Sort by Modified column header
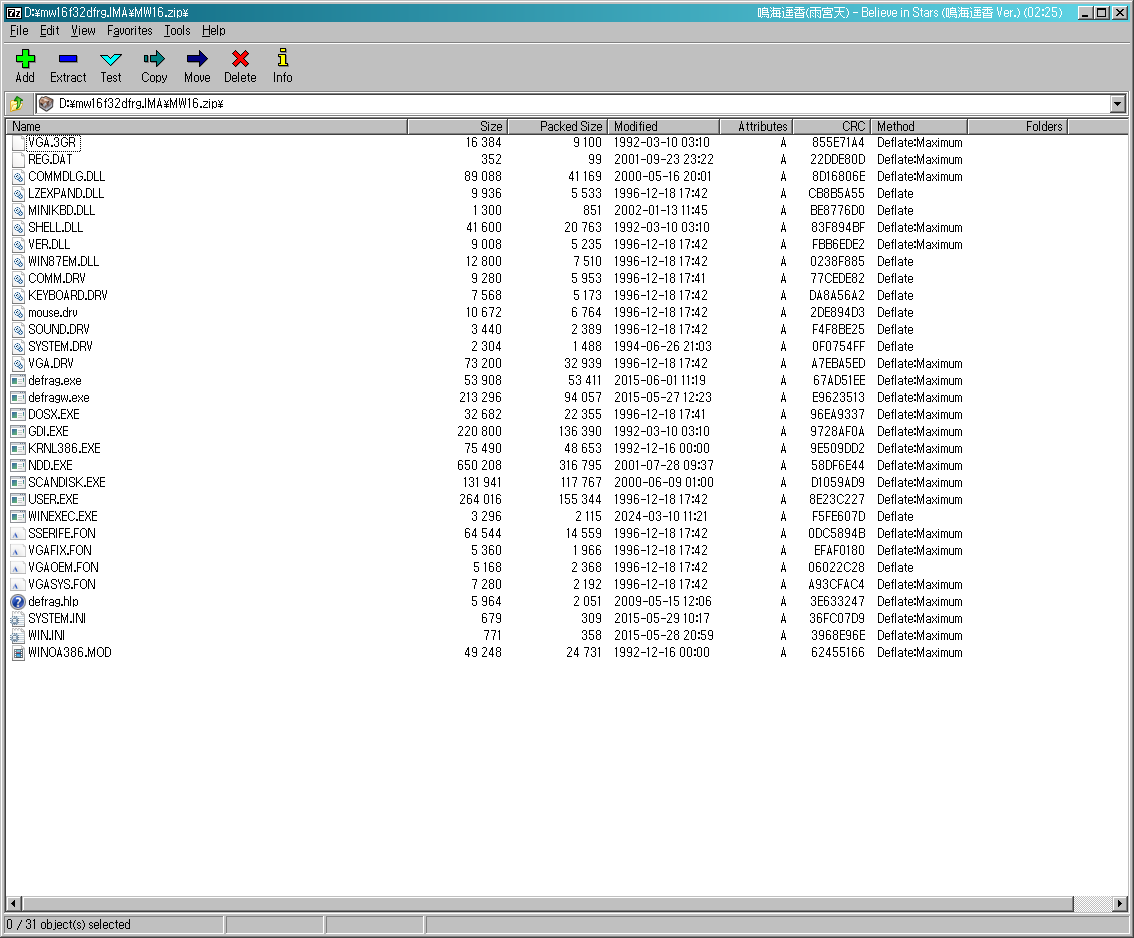Screen dimensions: 1134x938 [x=663, y=127]
